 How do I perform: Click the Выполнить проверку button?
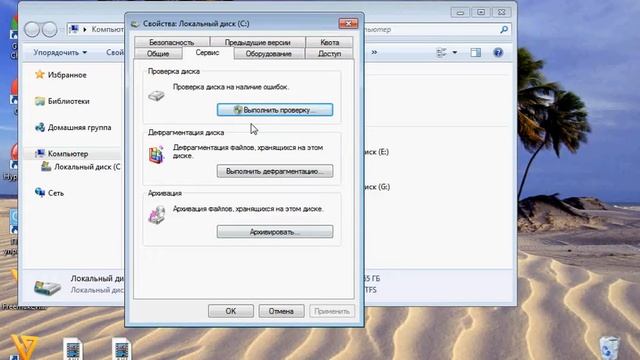275,110
